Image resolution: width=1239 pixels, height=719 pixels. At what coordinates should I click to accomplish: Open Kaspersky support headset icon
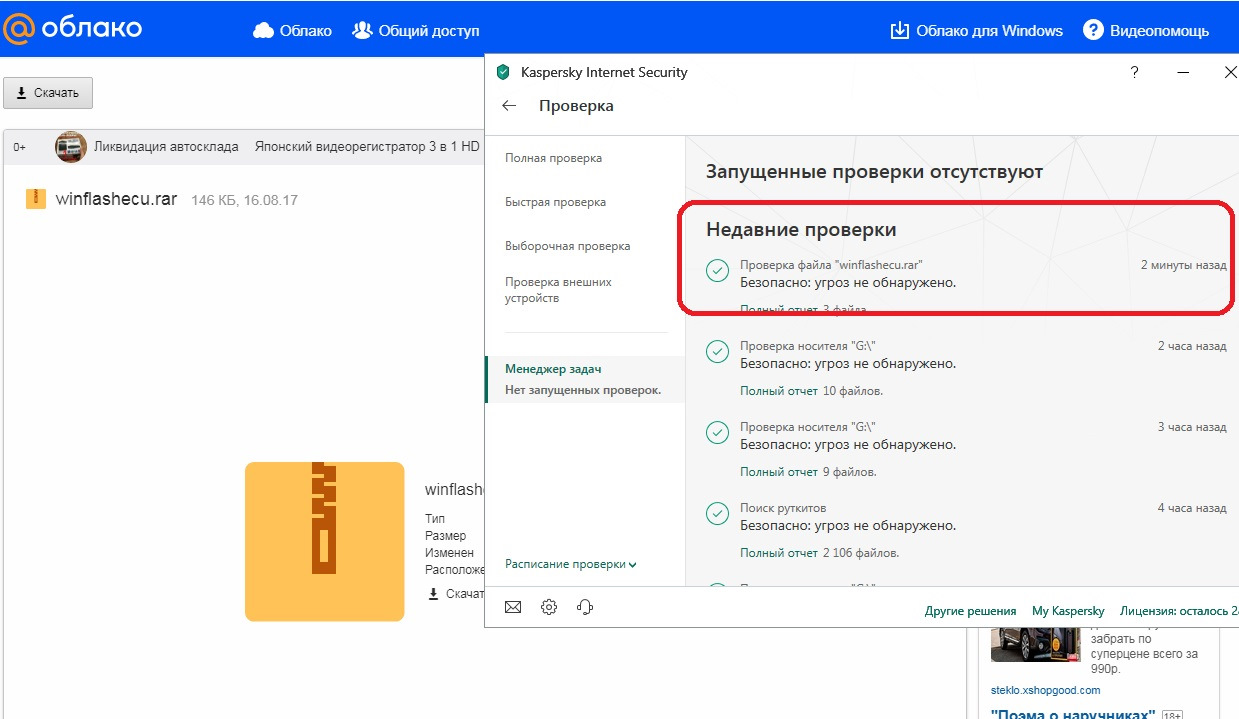click(x=585, y=607)
